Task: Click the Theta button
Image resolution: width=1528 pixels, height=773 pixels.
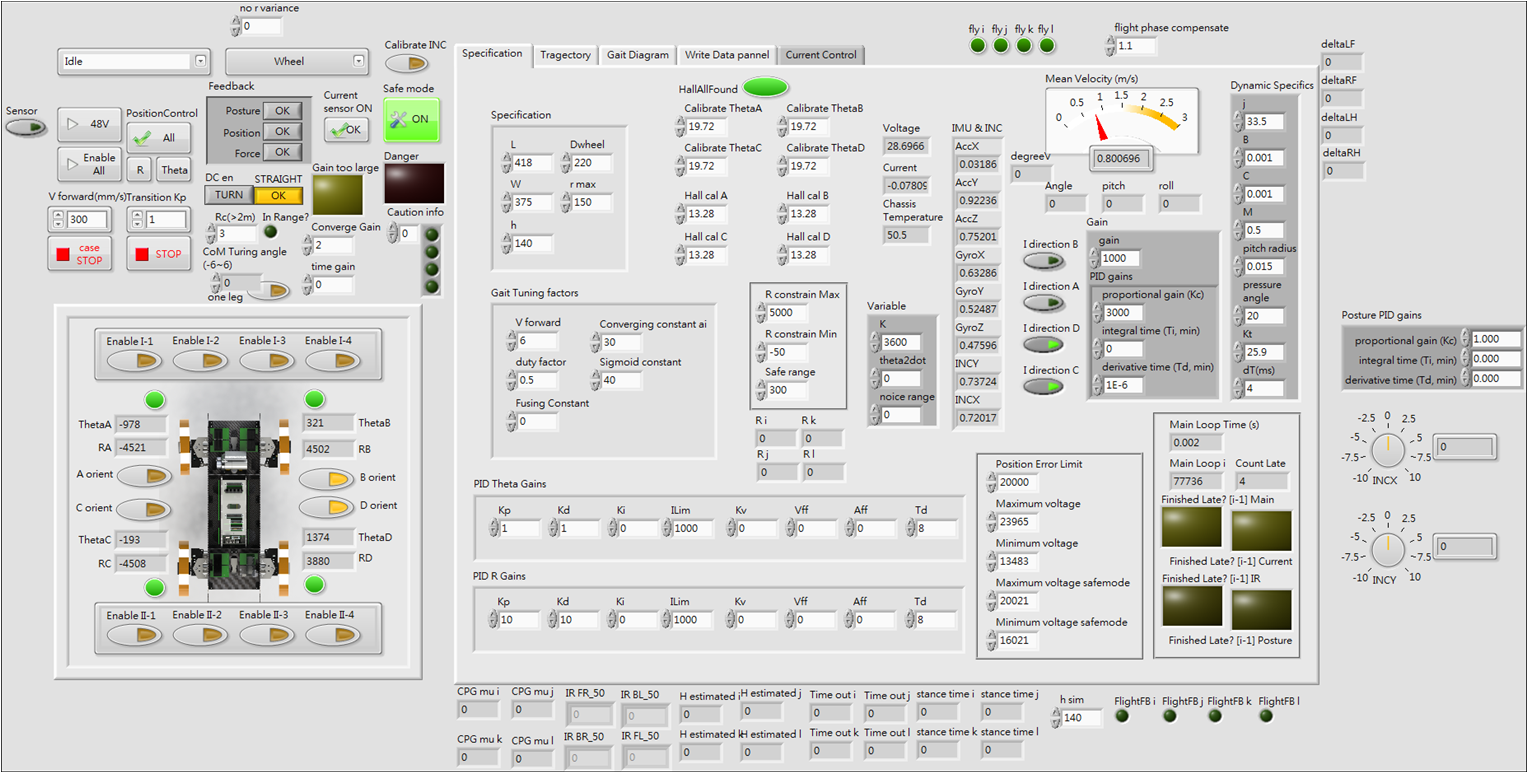Action: (173, 170)
